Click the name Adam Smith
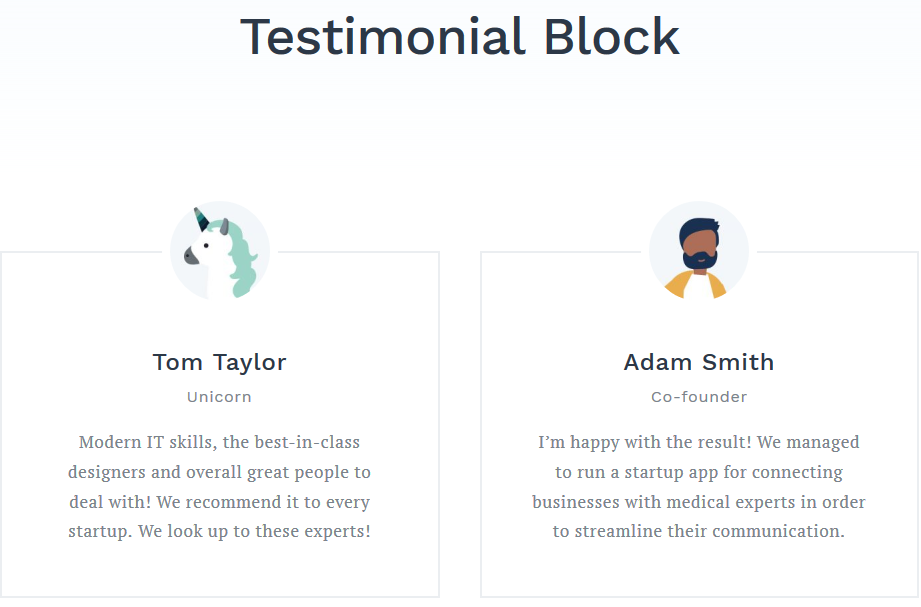The height and width of the screenshot is (607, 921). pos(698,362)
